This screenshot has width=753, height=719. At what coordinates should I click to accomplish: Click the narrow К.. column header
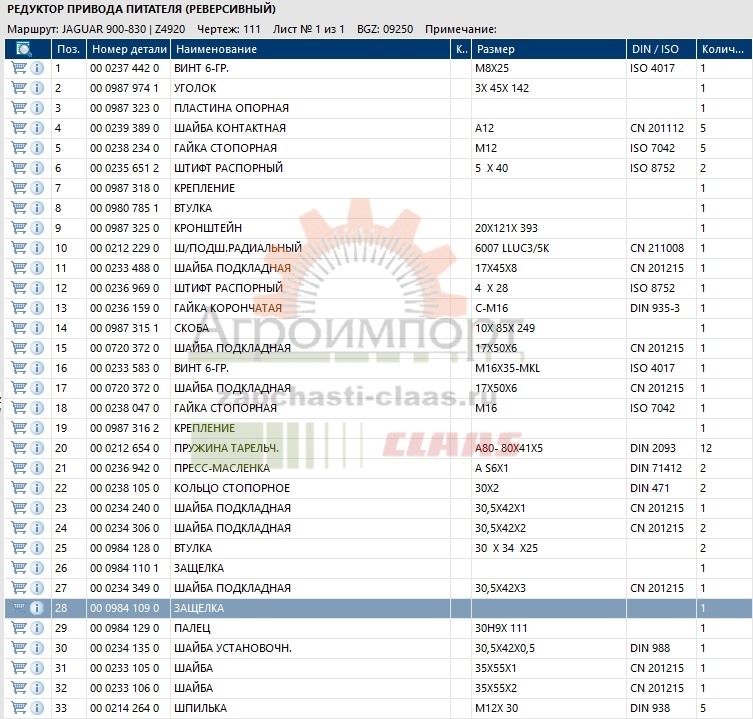[461, 49]
